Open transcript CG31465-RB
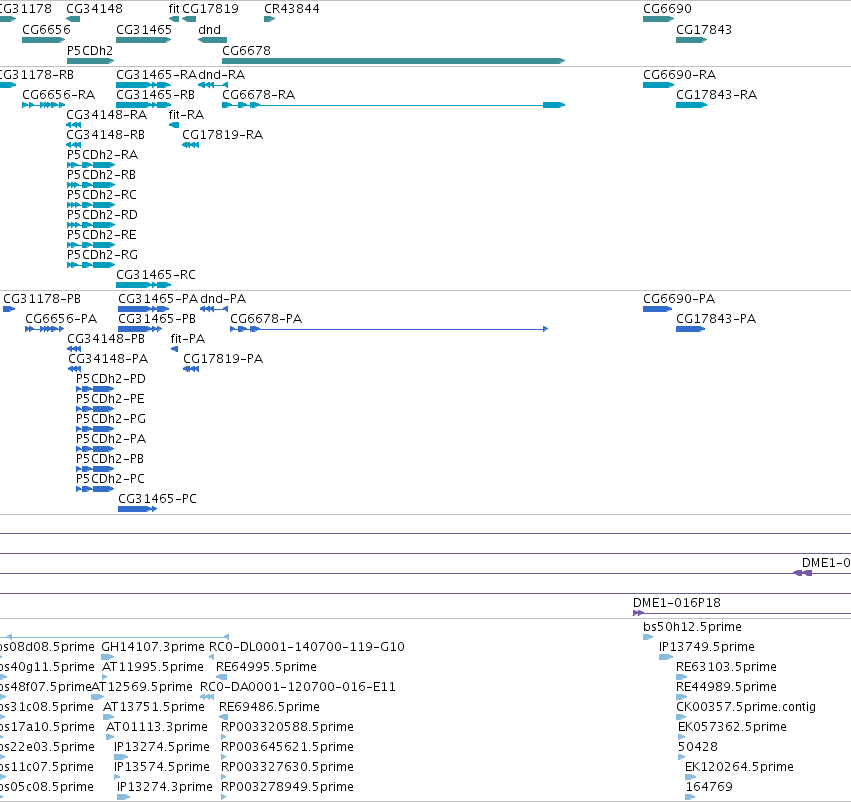The width and height of the screenshot is (851, 802). tap(156, 94)
